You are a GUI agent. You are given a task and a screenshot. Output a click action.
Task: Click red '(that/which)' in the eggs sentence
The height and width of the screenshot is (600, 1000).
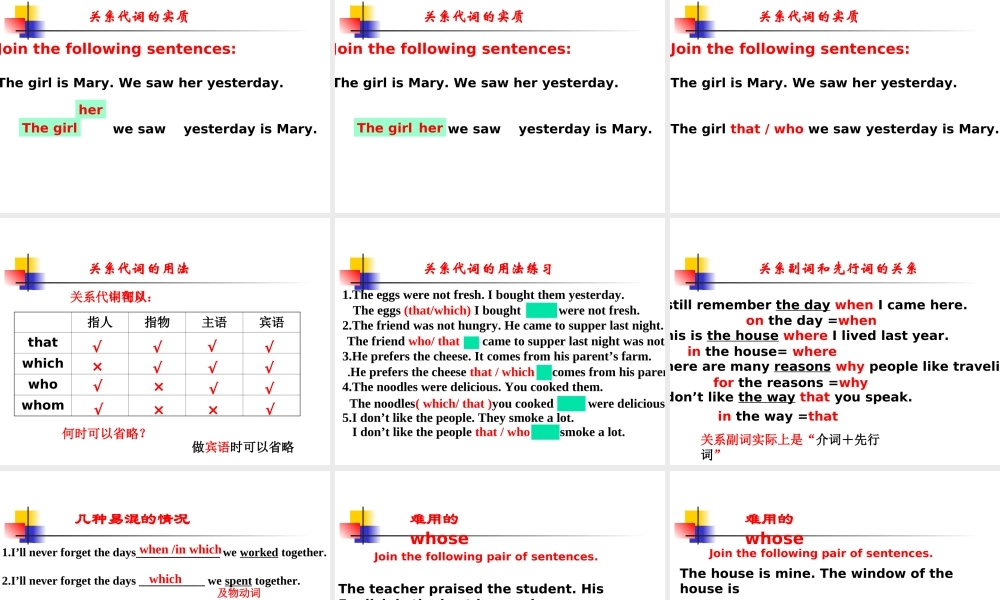(438, 311)
